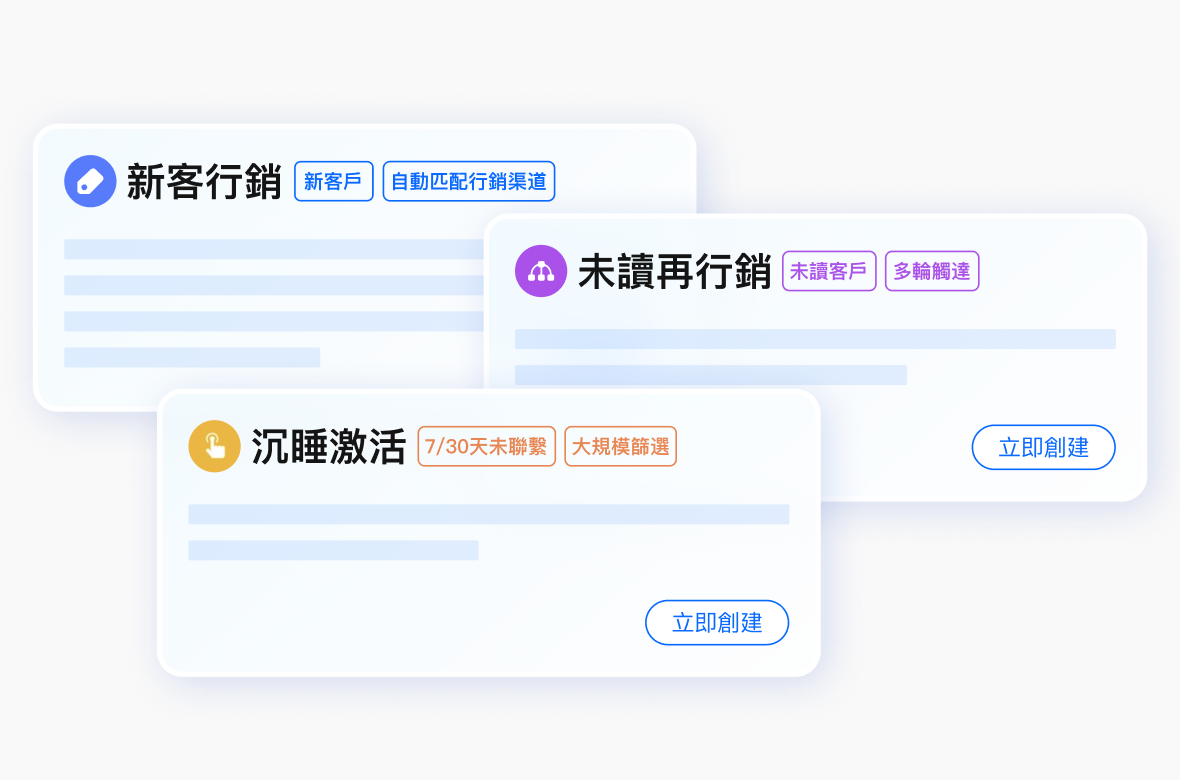Image resolution: width=1180 pixels, height=780 pixels.
Task: Select the 自動匹配行銷渠道 tag
Action: pyautogui.click(x=469, y=181)
